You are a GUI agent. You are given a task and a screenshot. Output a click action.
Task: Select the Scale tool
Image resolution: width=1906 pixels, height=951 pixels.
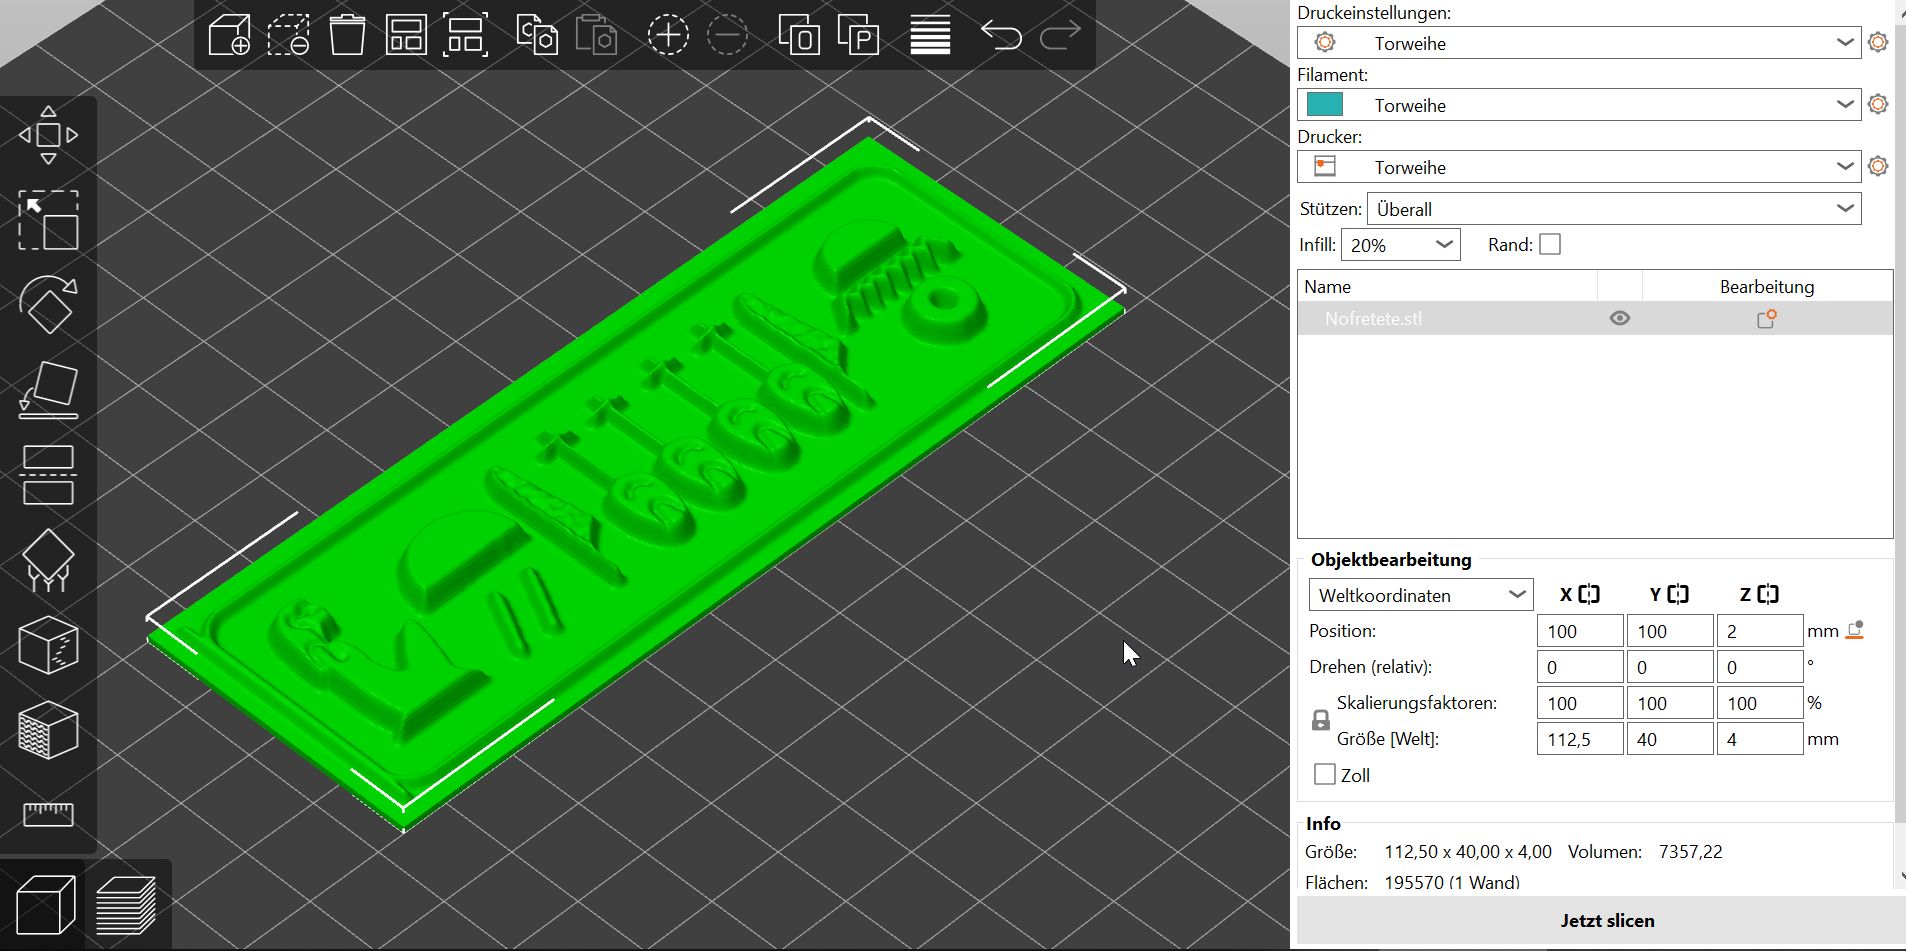coord(48,220)
